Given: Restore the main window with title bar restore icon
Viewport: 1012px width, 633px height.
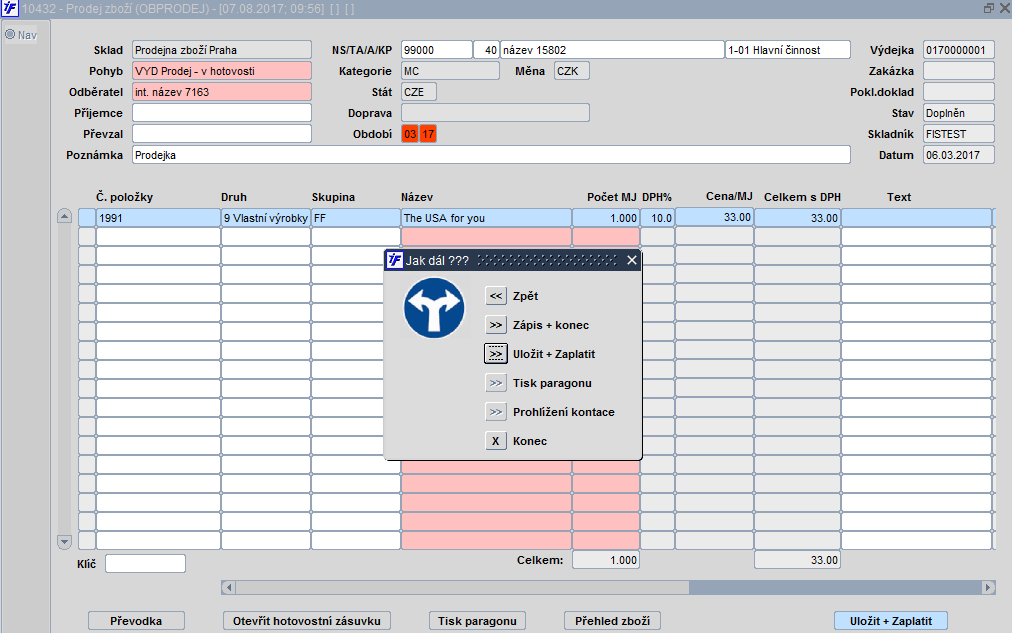Looking at the screenshot, I should tap(988, 8).
